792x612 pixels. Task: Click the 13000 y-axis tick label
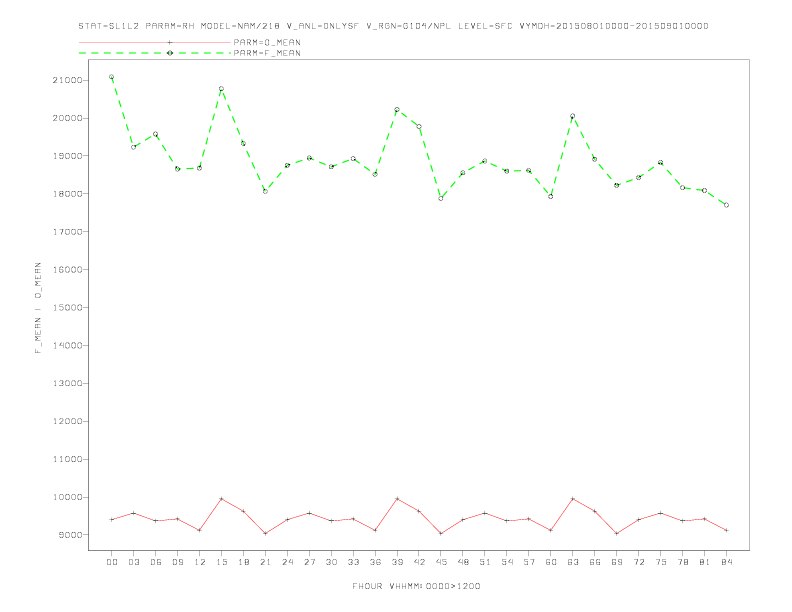click(67, 383)
